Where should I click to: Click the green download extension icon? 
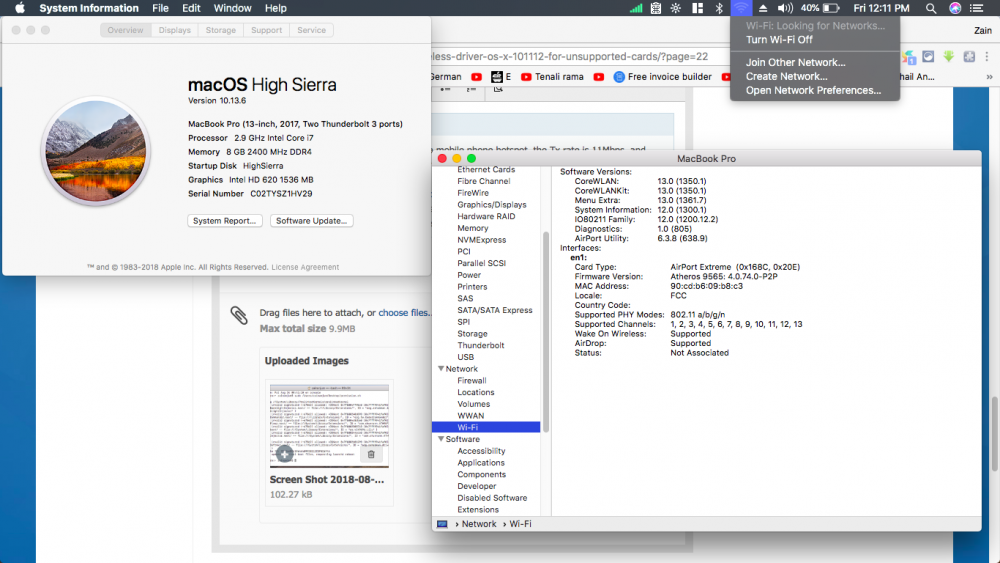click(x=949, y=57)
